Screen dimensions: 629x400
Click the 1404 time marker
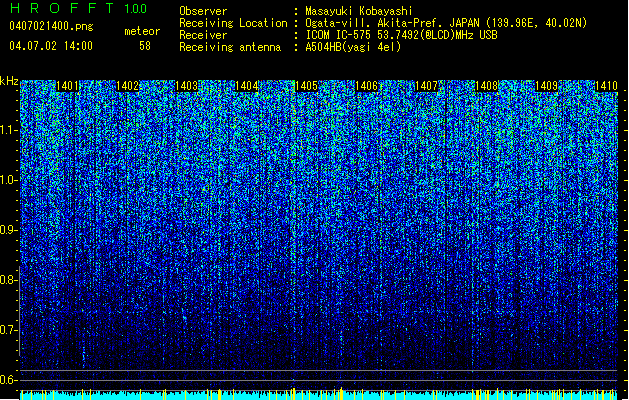point(246,86)
